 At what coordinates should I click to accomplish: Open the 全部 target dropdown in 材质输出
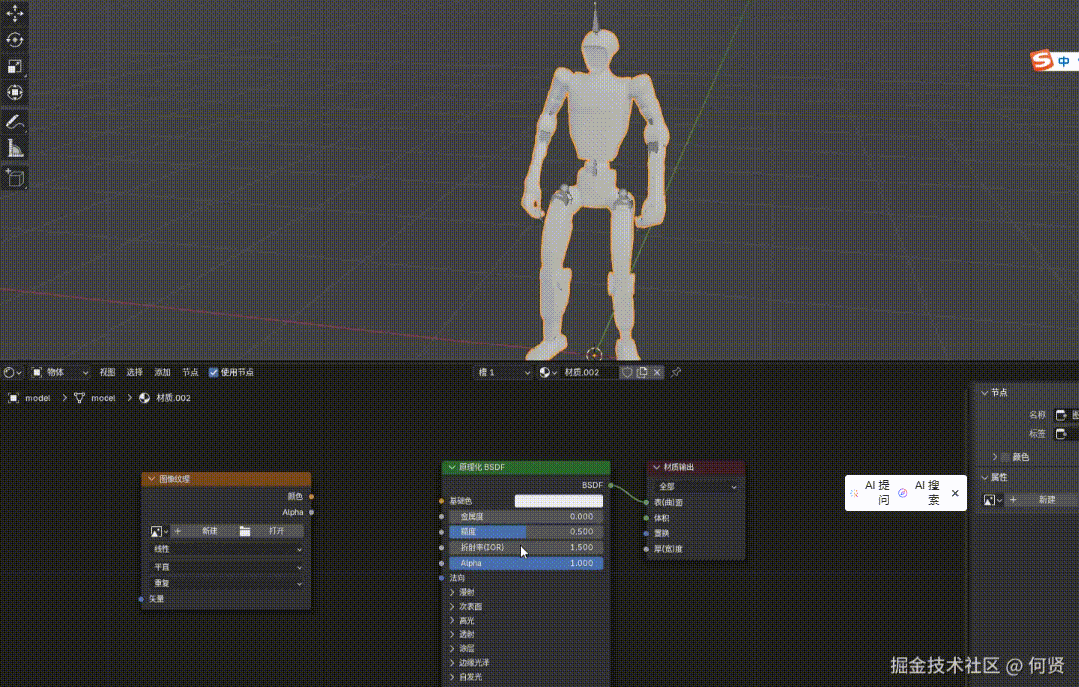click(x=695, y=486)
